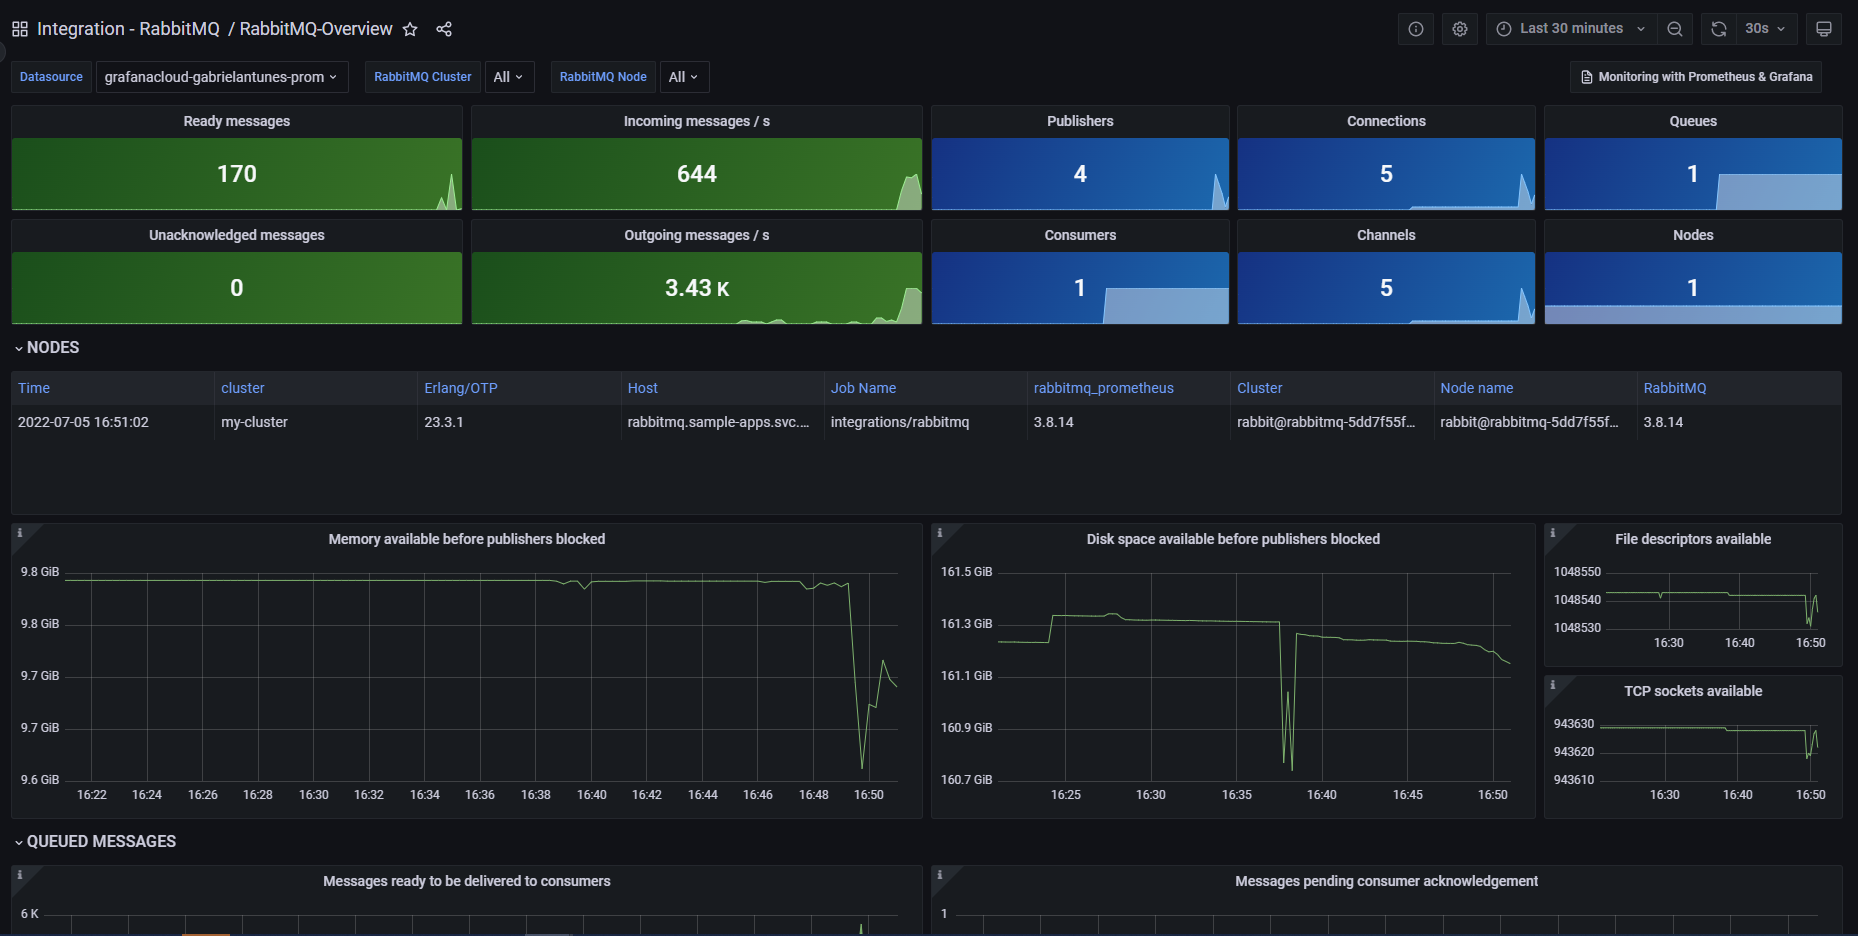Open the RabbitMQ Cluster All dropdown
Image resolution: width=1858 pixels, height=936 pixels.
click(x=508, y=77)
